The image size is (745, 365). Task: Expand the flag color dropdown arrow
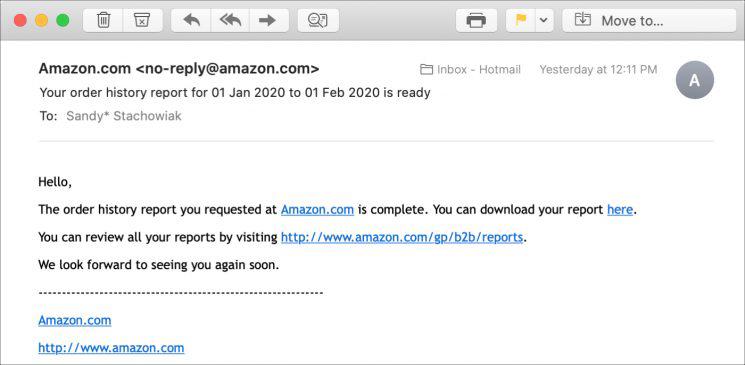(x=544, y=20)
